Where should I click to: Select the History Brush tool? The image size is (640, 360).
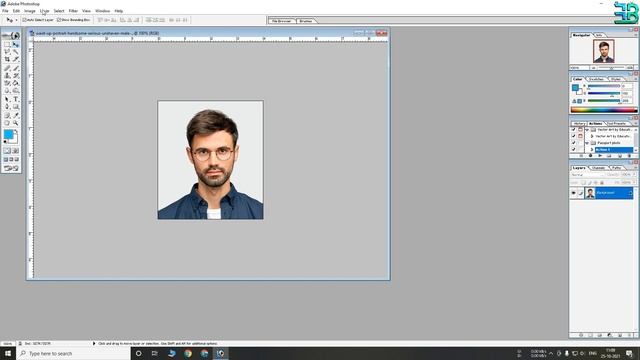(16, 76)
